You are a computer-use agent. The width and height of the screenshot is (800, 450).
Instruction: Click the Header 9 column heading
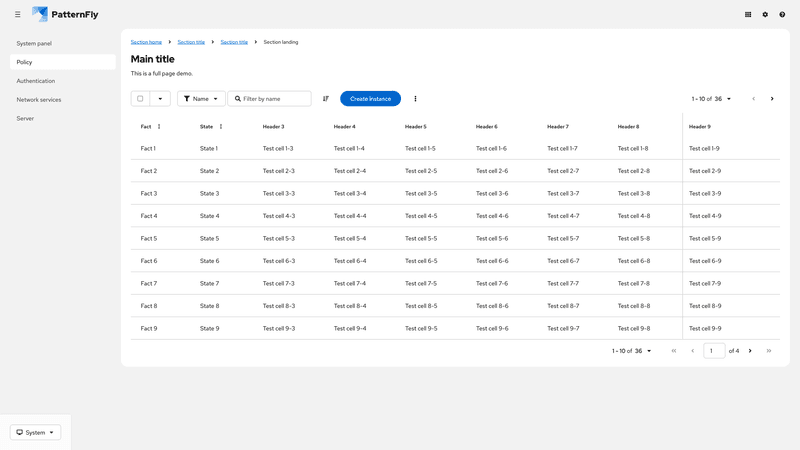coord(699,127)
